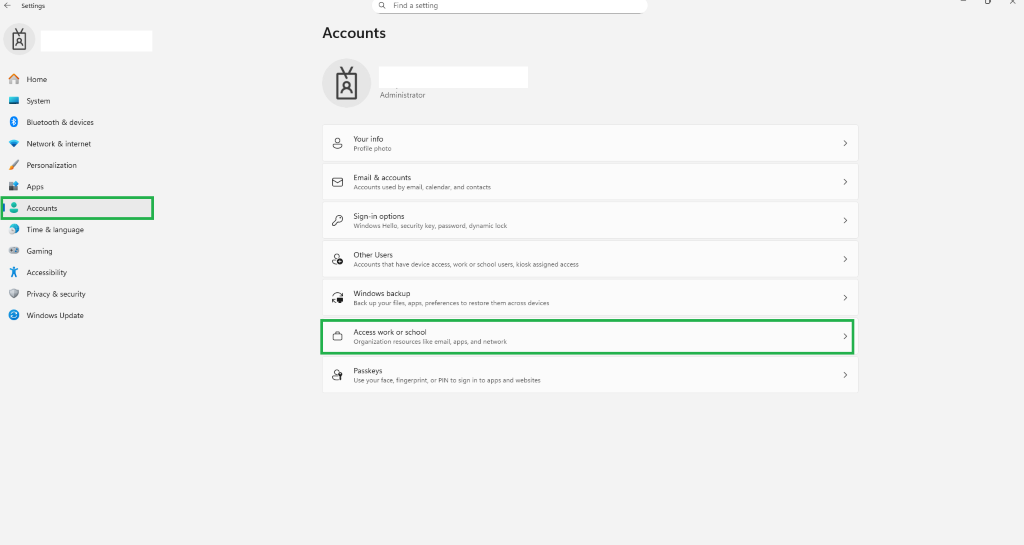The image size is (1024, 545).
Task: Select Apps in sidebar
Action: tap(77, 187)
